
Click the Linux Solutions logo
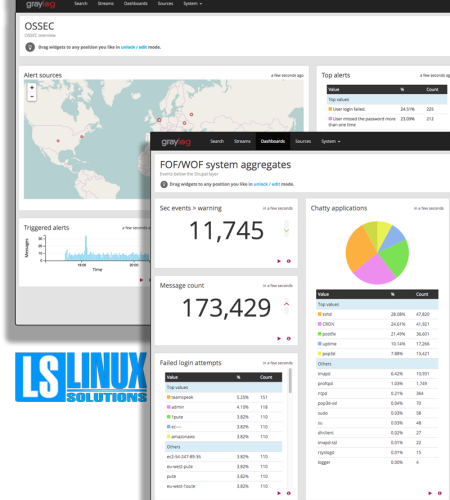81,377
